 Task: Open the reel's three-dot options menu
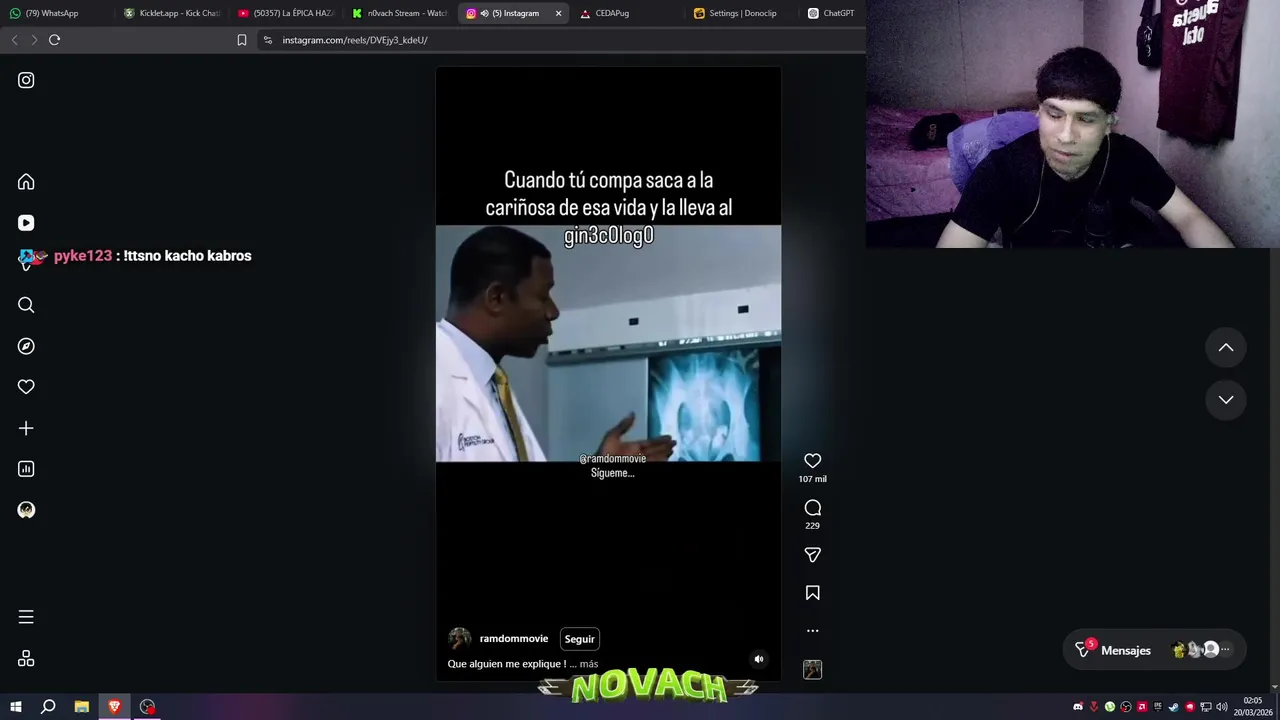(x=812, y=631)
